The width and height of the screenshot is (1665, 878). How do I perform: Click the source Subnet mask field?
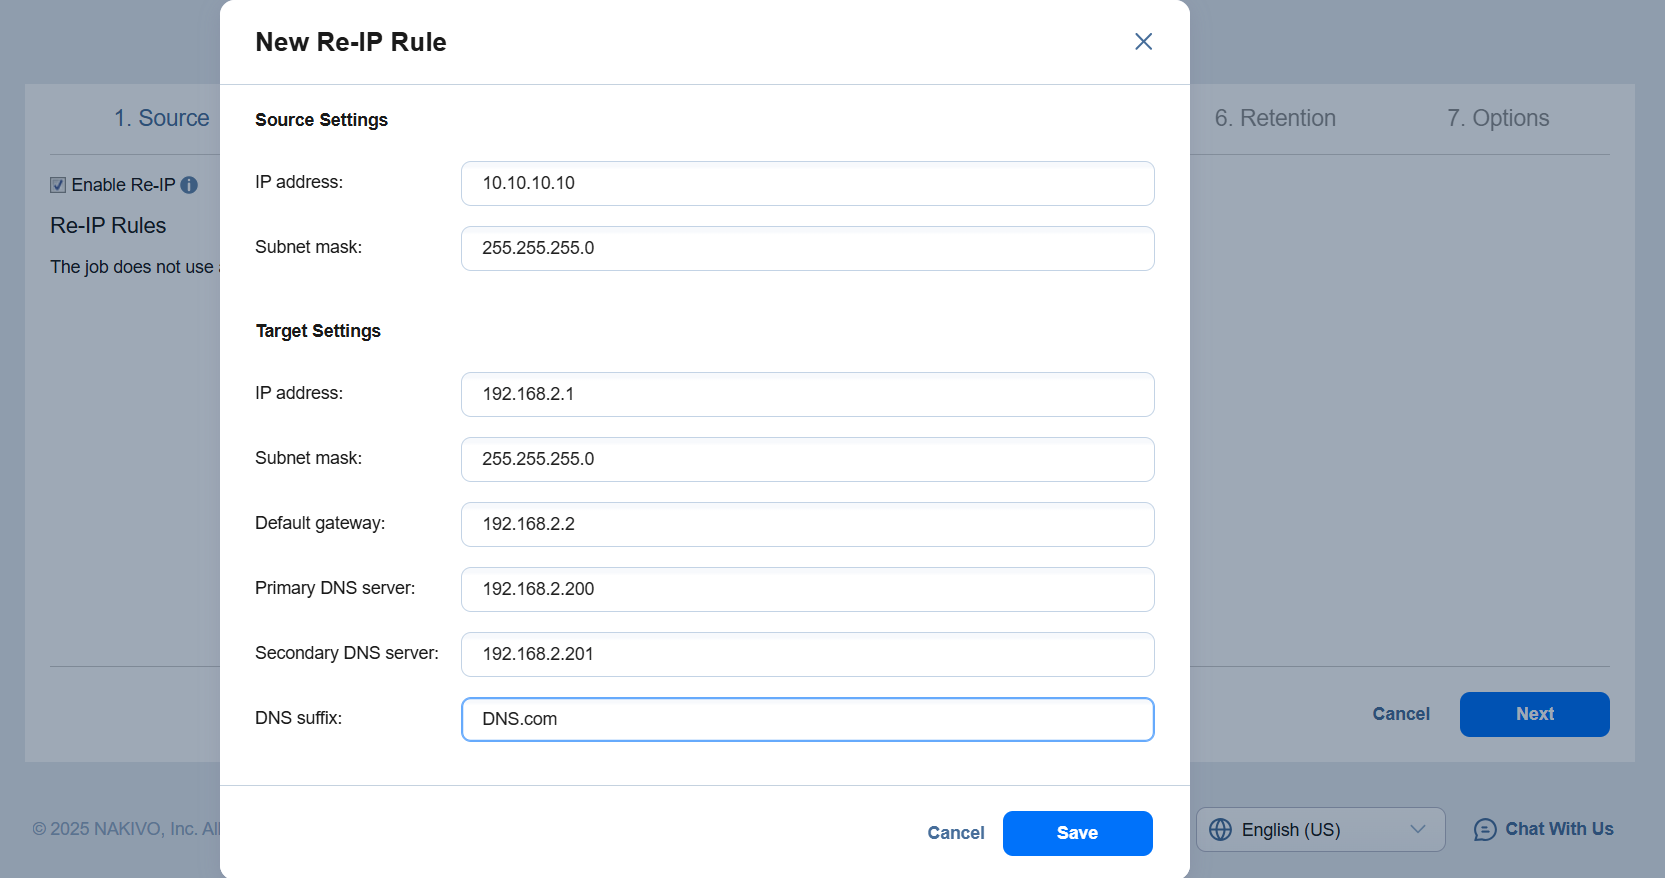coord(807,248)
